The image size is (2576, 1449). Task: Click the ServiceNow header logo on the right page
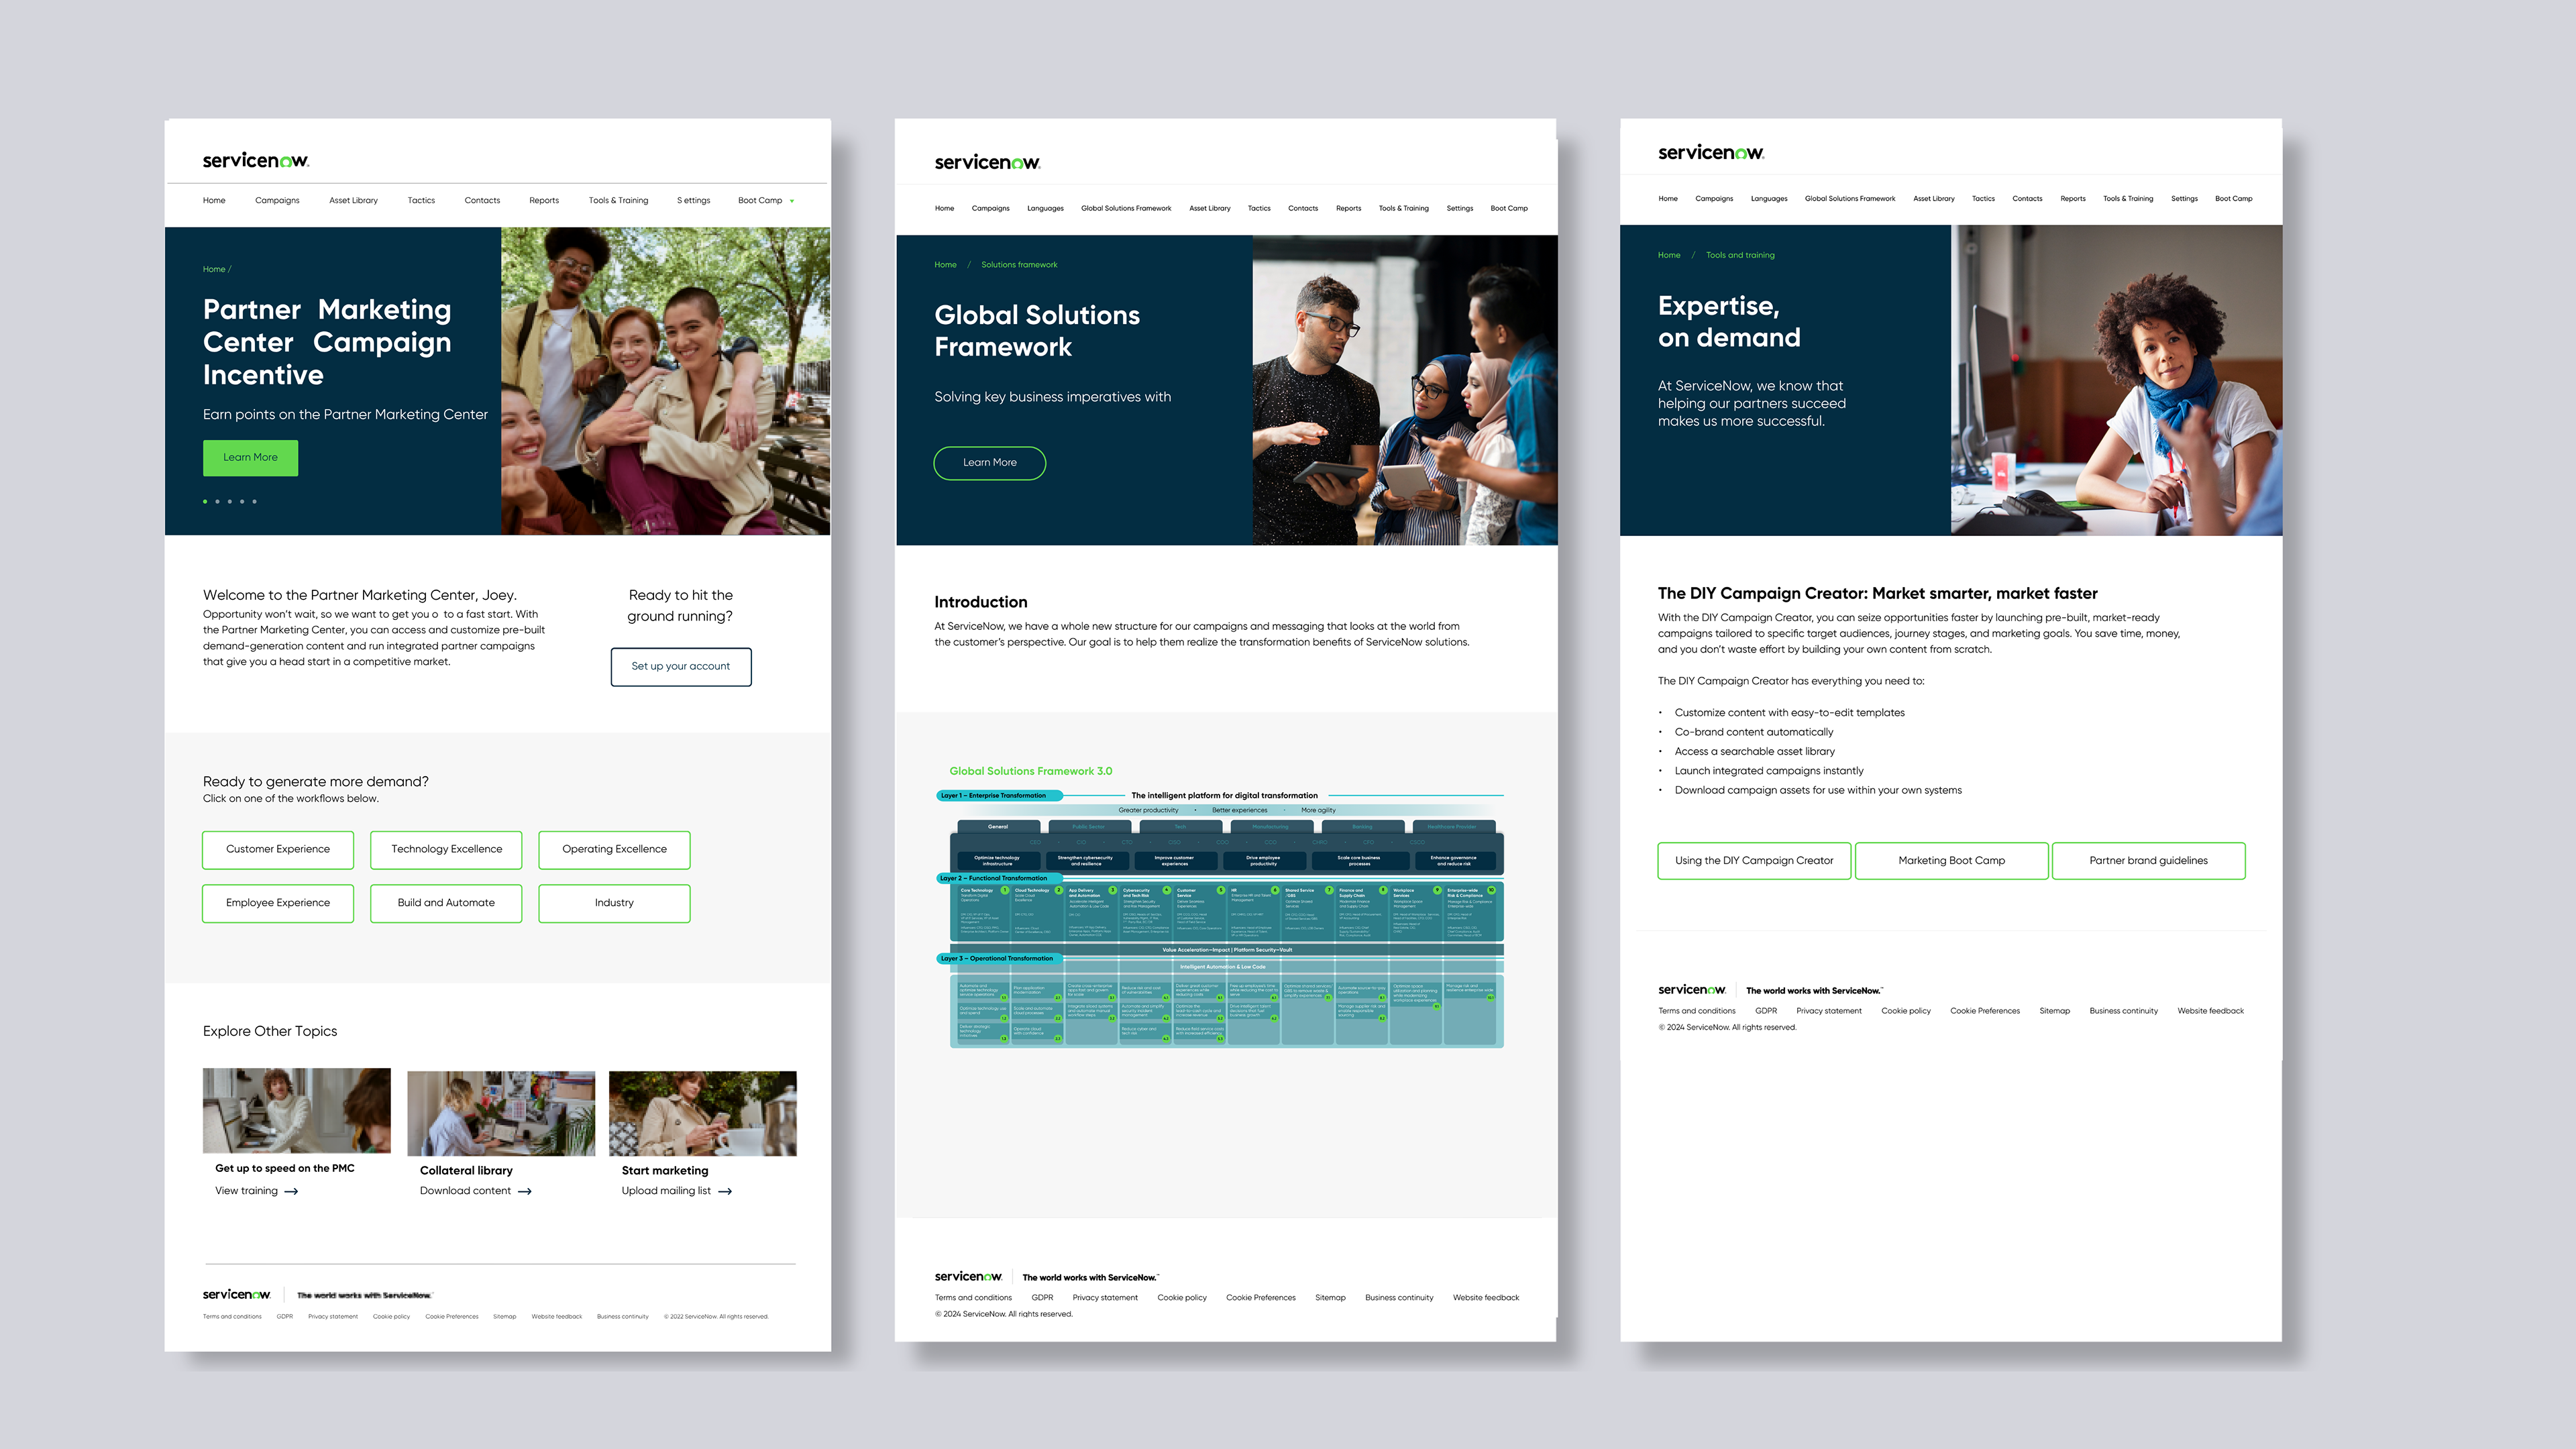click(x=1711, y=152)
